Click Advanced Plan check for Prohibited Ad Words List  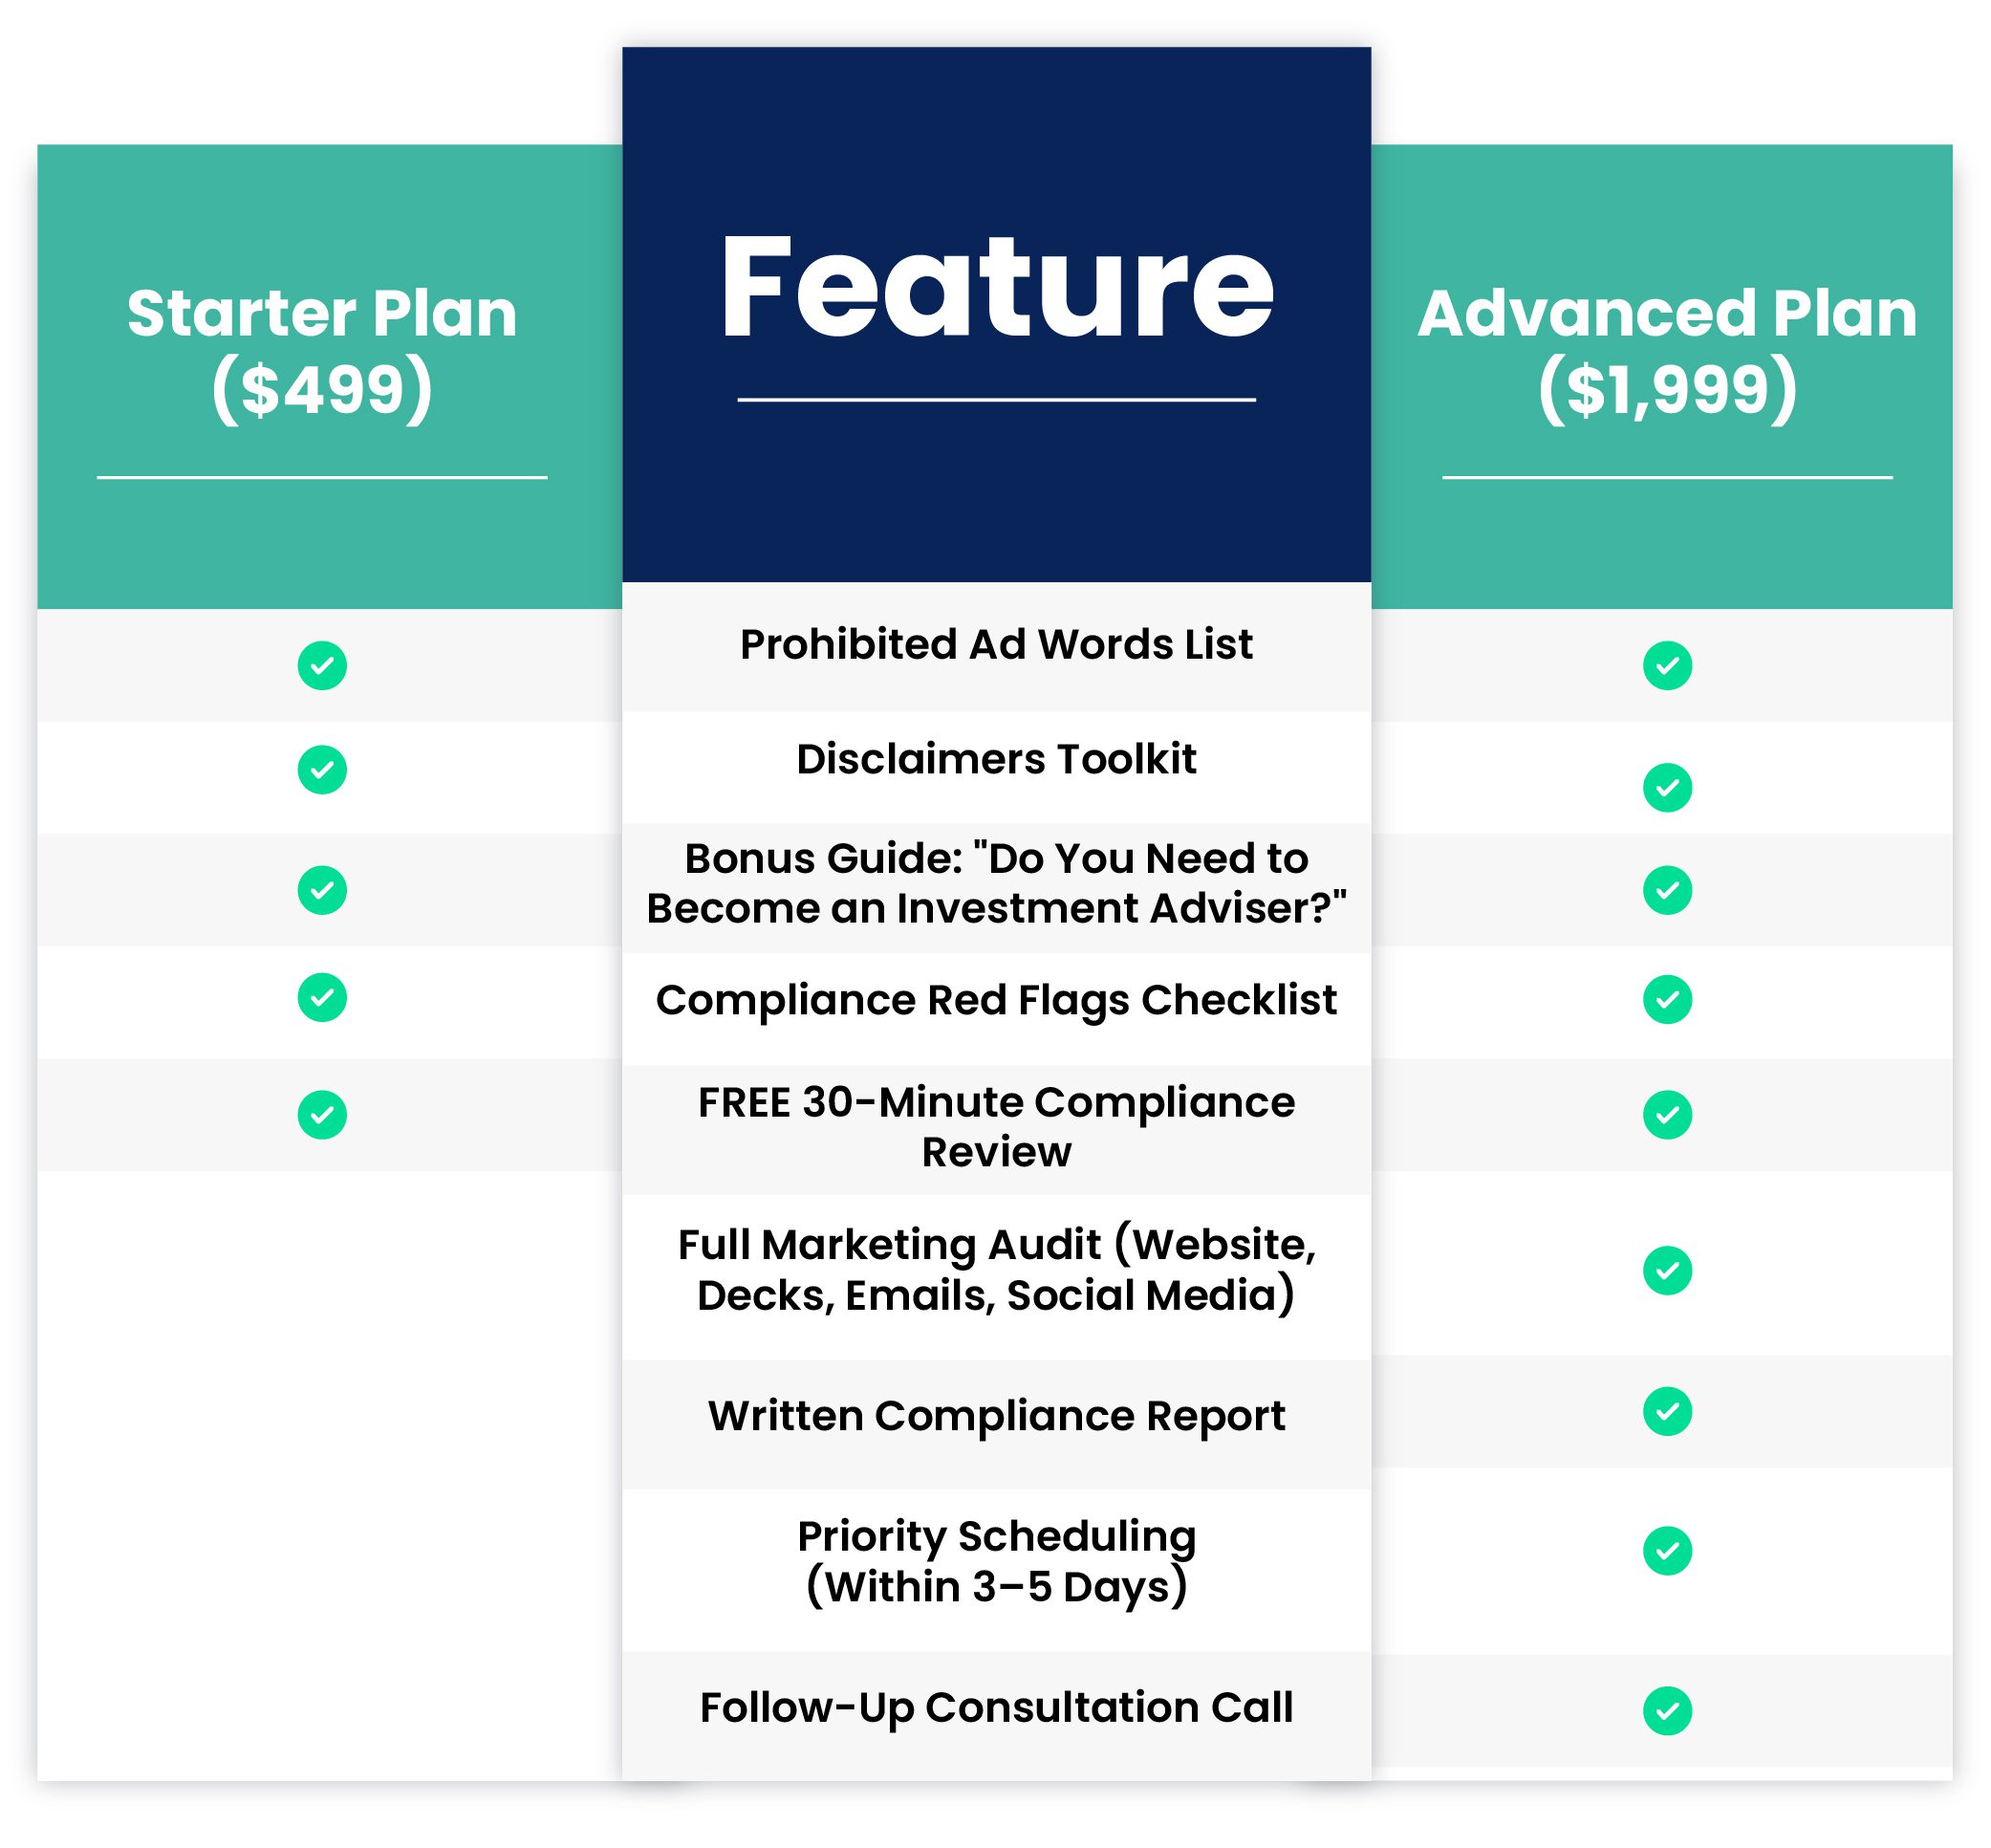tap(1666, 665)
